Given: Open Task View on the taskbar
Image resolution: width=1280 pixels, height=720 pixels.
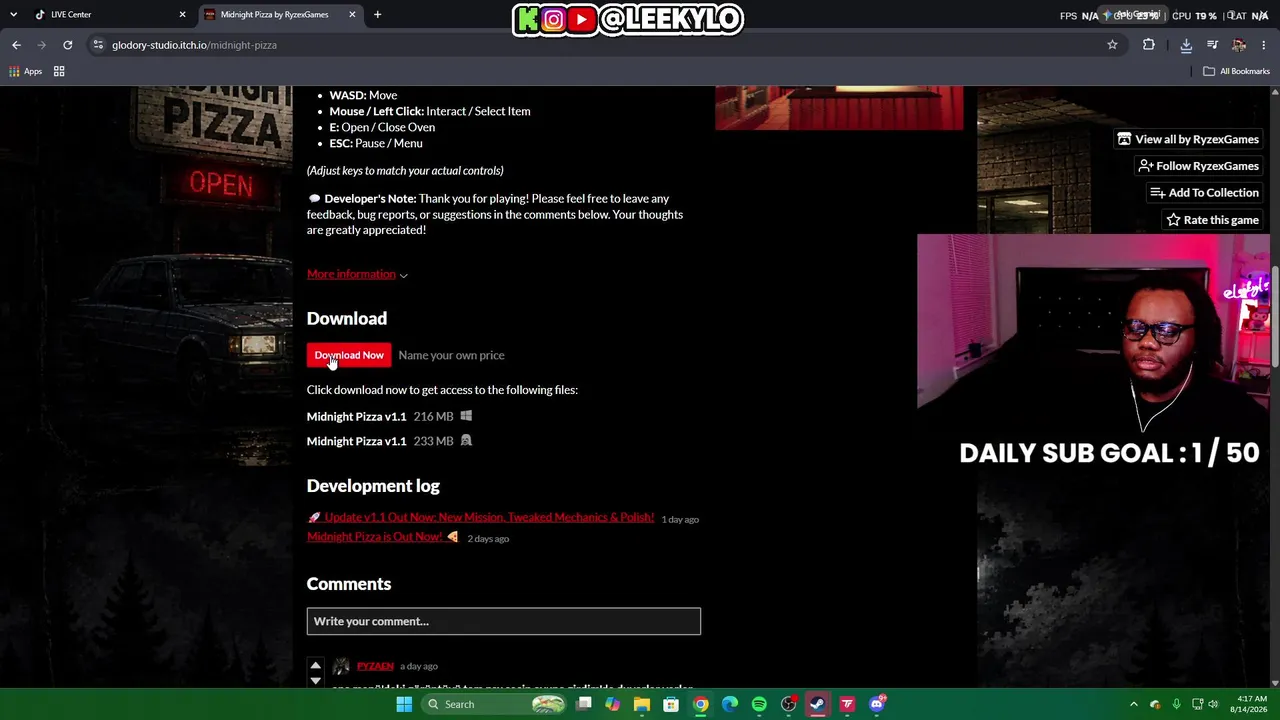Looking at the screenshot, I should pyautogui.click(x=584, y=704).
